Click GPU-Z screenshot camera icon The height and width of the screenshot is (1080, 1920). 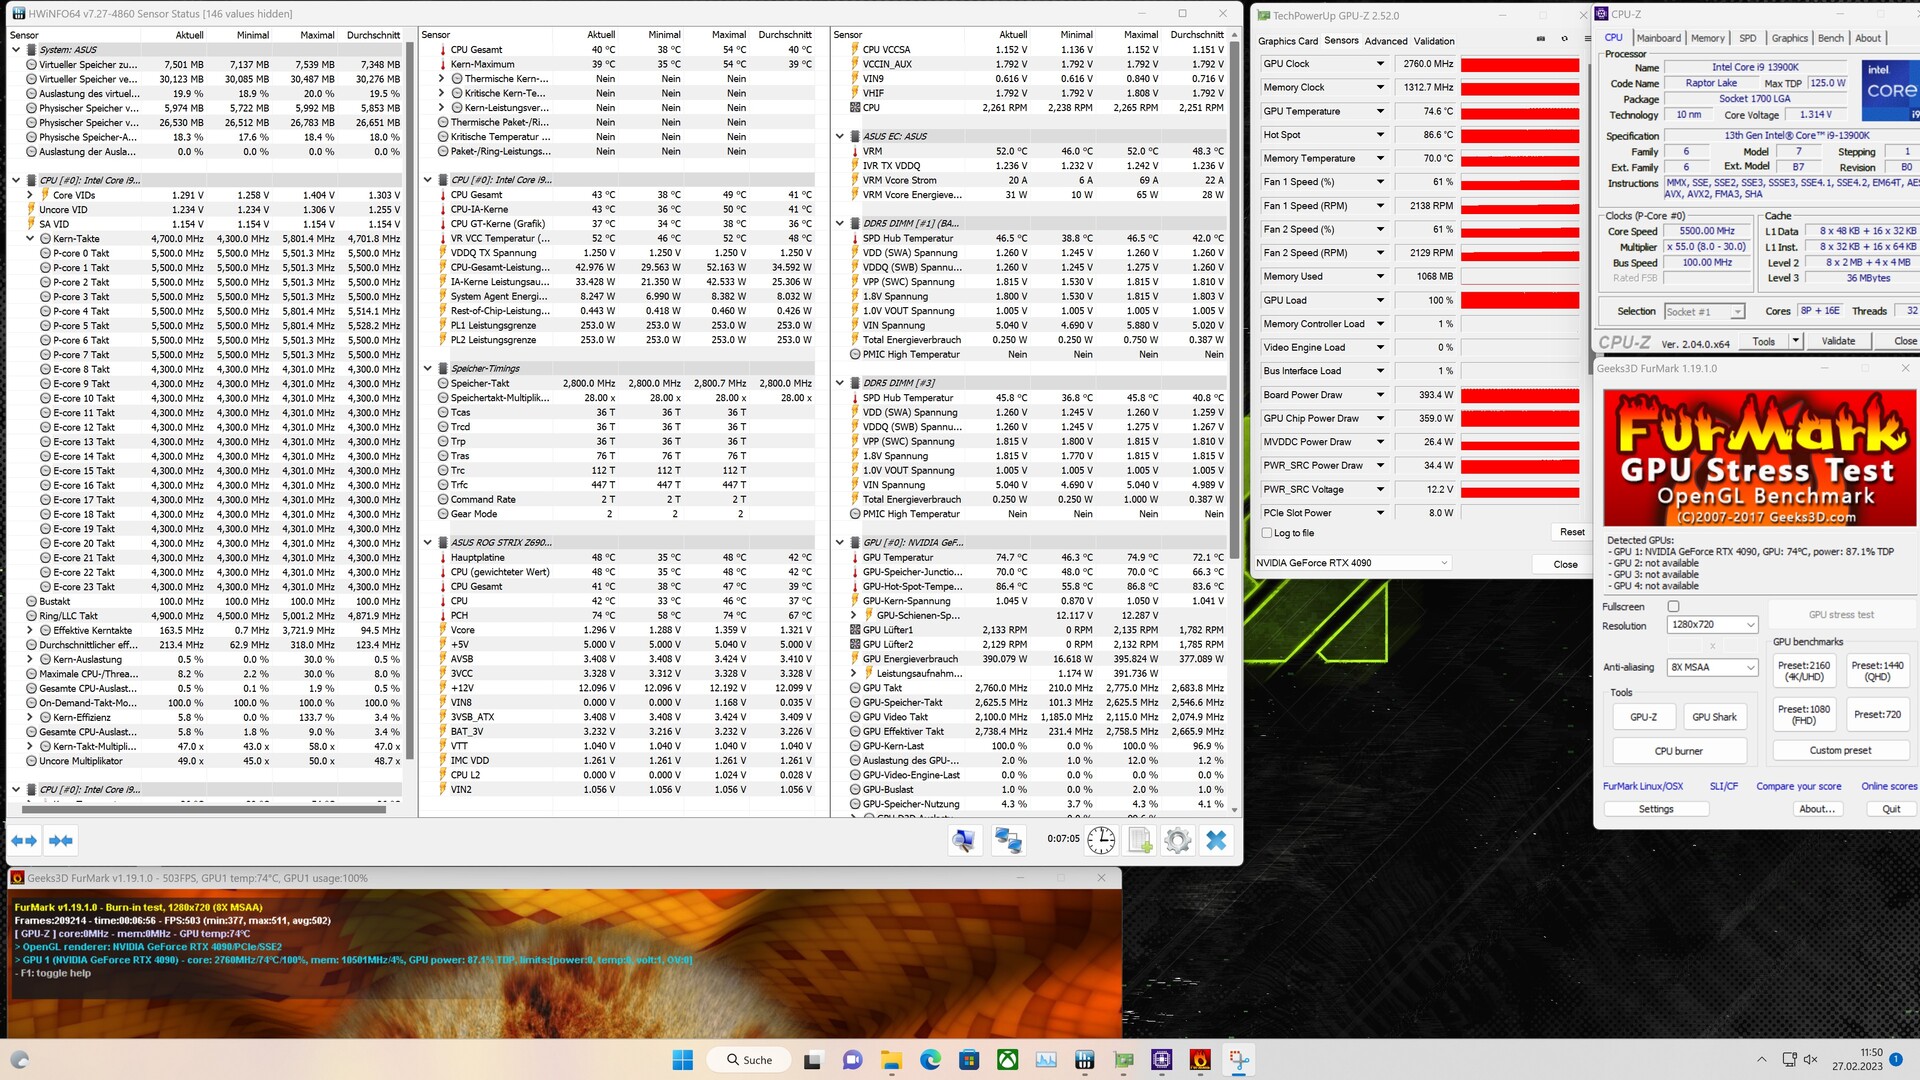[x=1540, y=39]
